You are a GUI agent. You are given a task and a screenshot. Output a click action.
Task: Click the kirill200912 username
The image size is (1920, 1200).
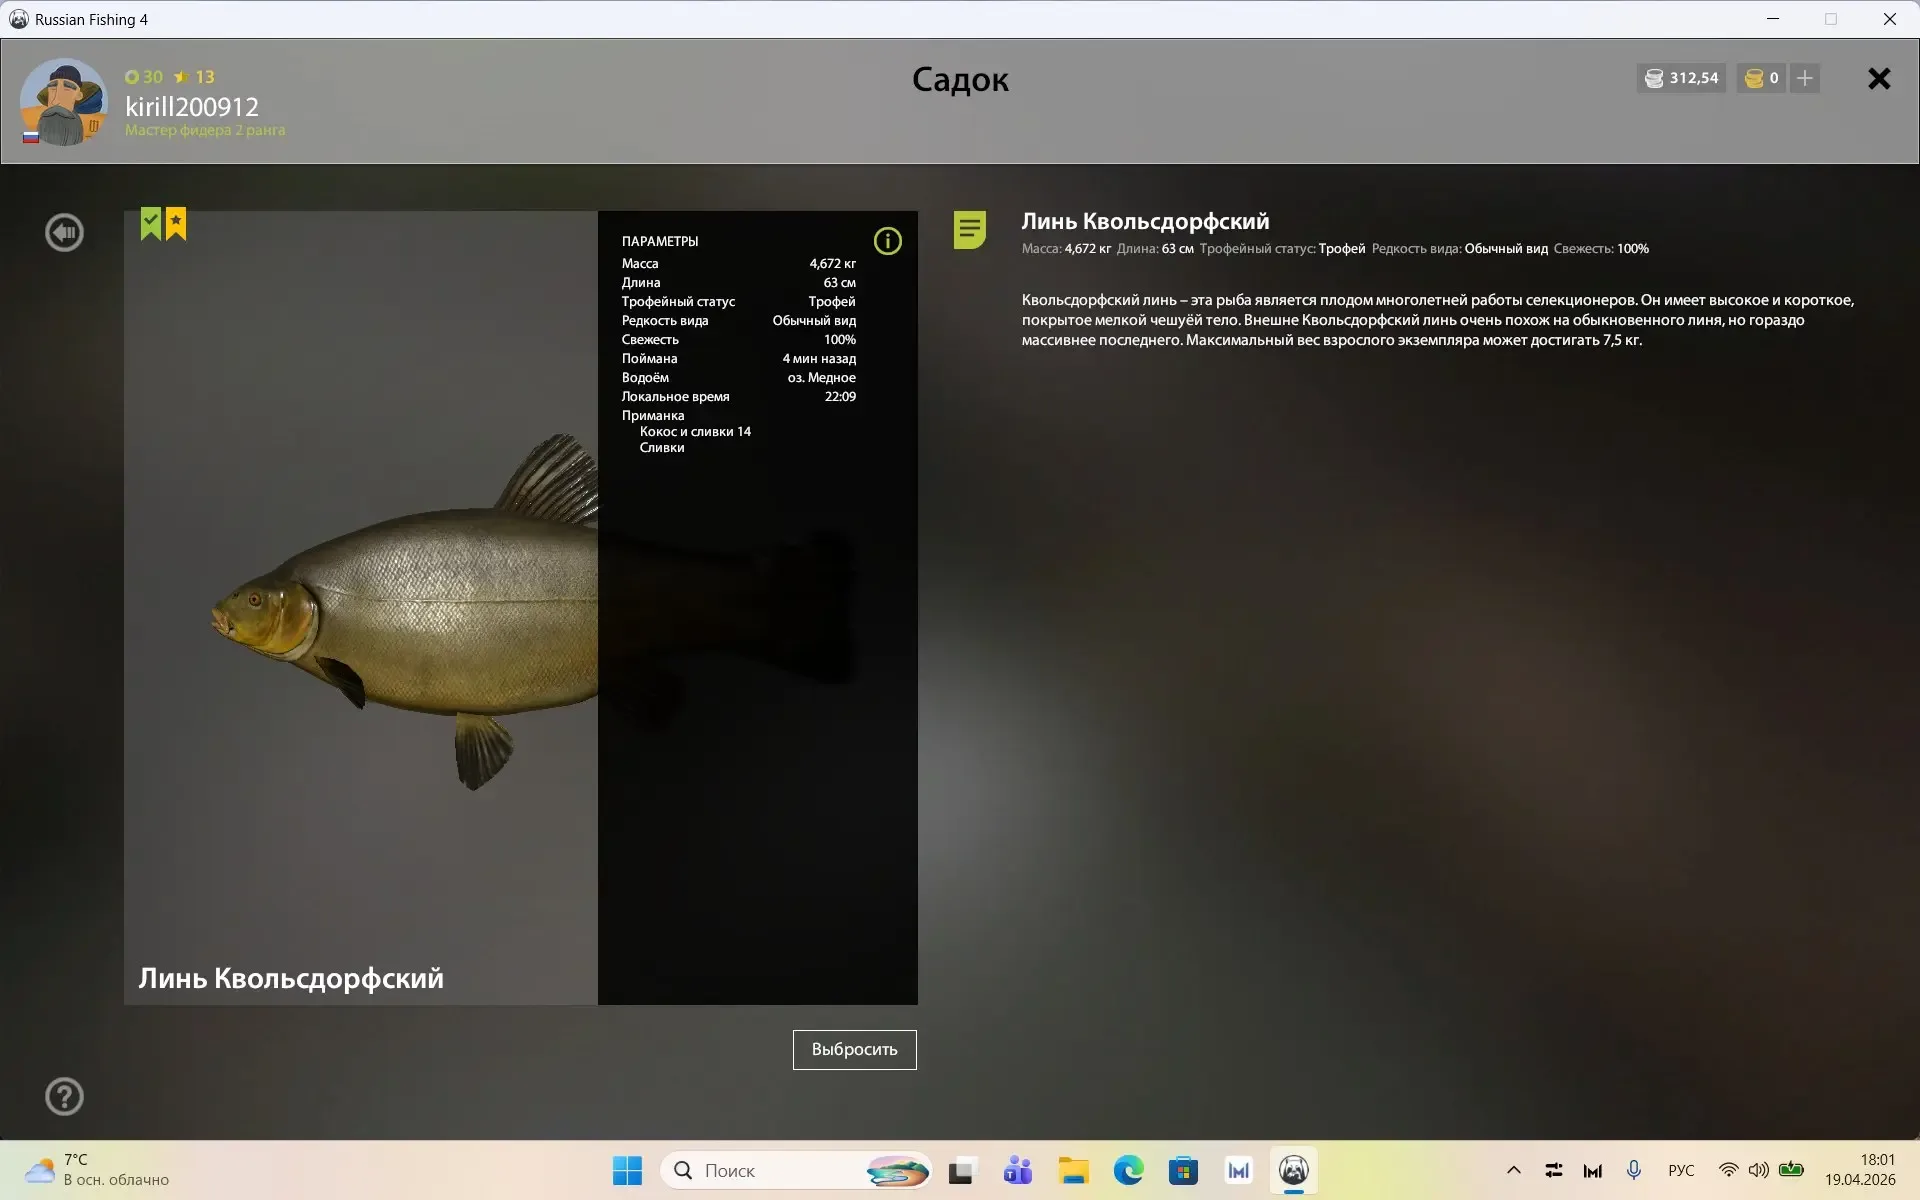[x=192, y=106]
